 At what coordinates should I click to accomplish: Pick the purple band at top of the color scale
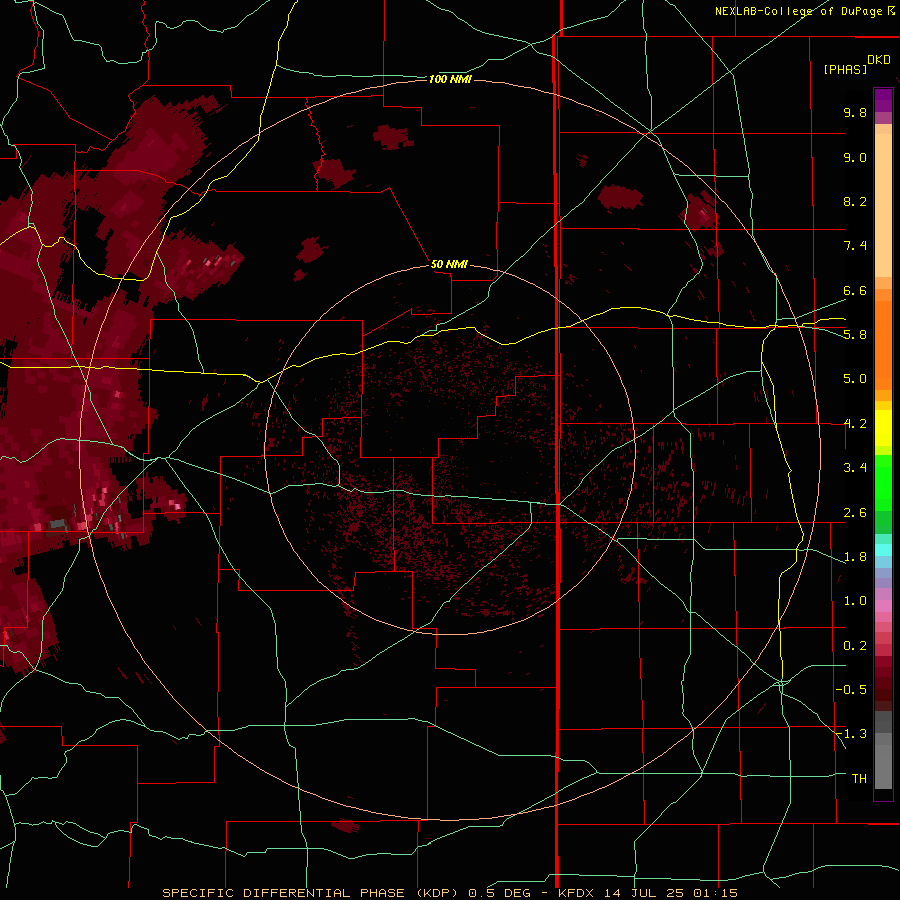click(x=883, y=100)
